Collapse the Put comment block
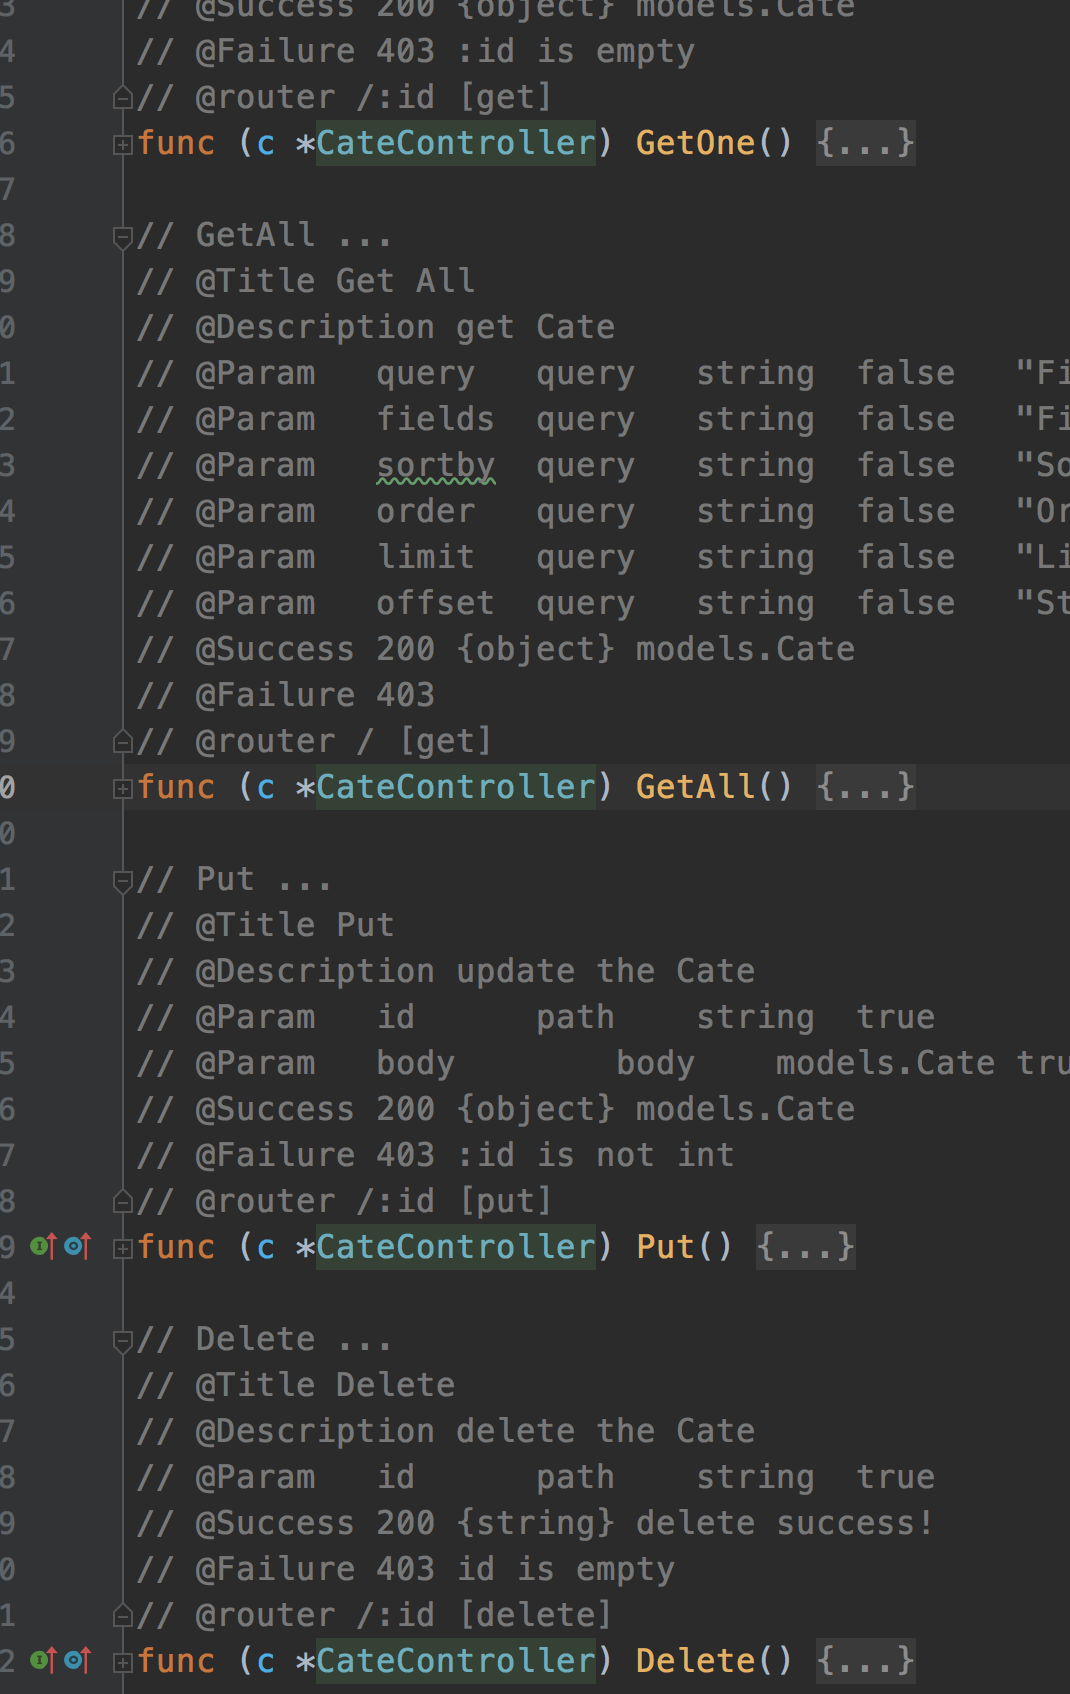 click(x=122, y=881)
